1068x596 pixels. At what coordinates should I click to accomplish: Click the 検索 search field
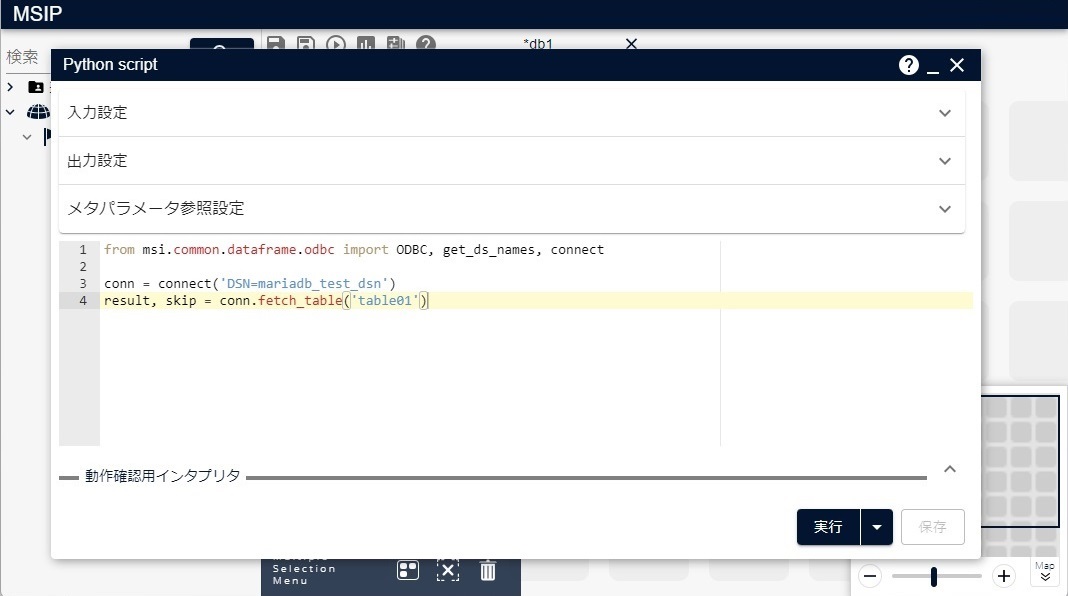[26, 57]
